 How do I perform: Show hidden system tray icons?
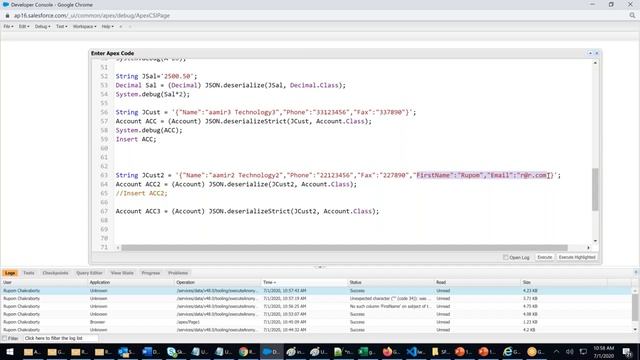click(x=556, y=351)
